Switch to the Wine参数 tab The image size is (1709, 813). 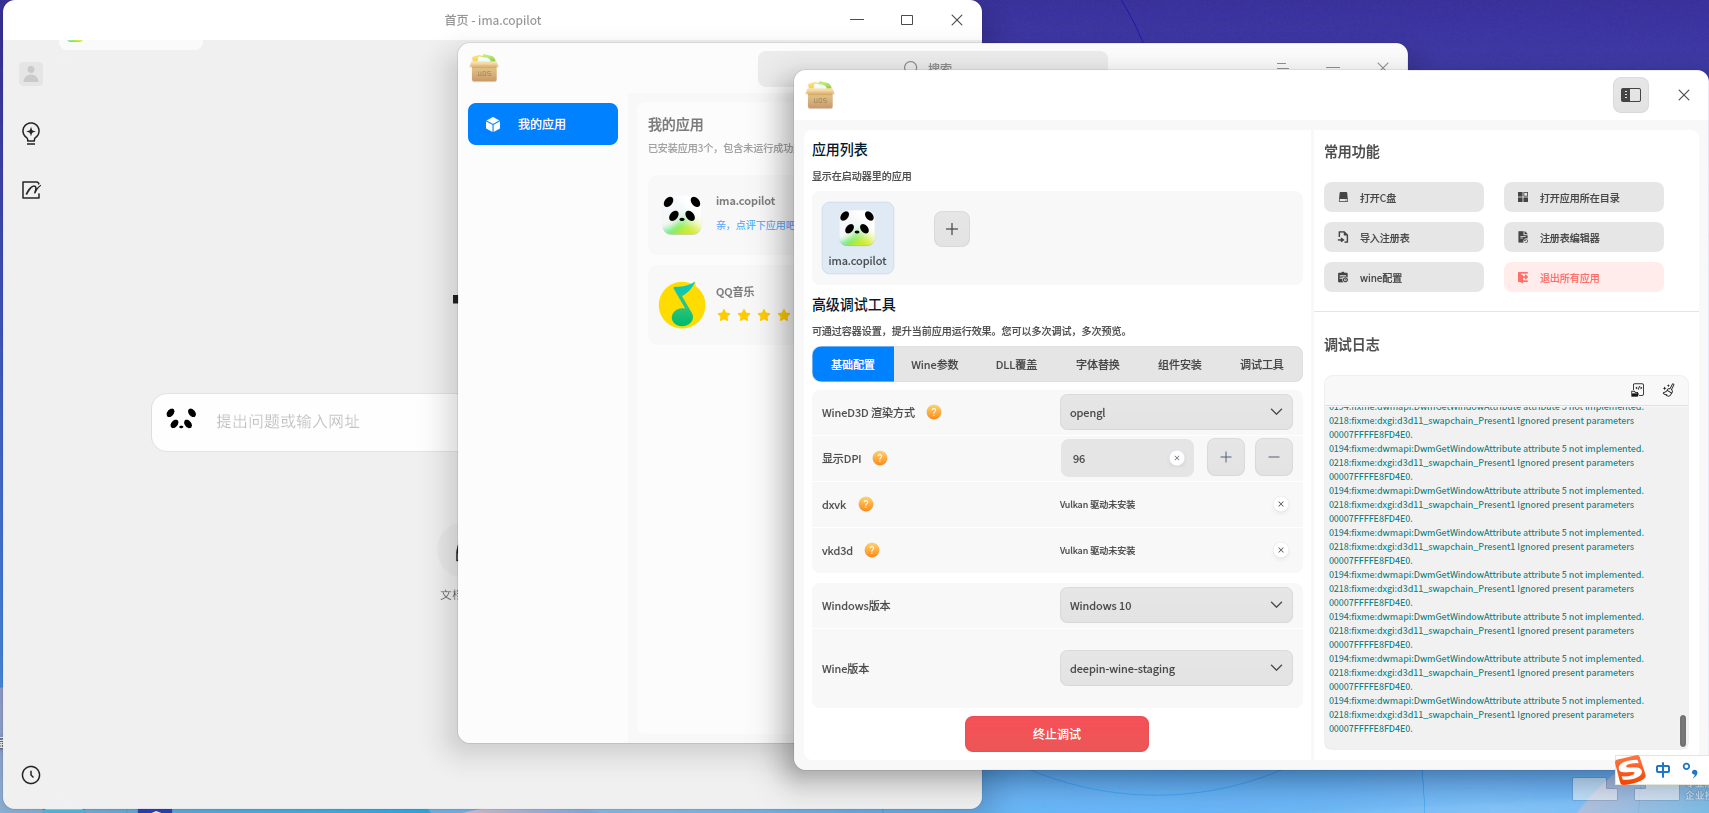[x=935, y=365]
